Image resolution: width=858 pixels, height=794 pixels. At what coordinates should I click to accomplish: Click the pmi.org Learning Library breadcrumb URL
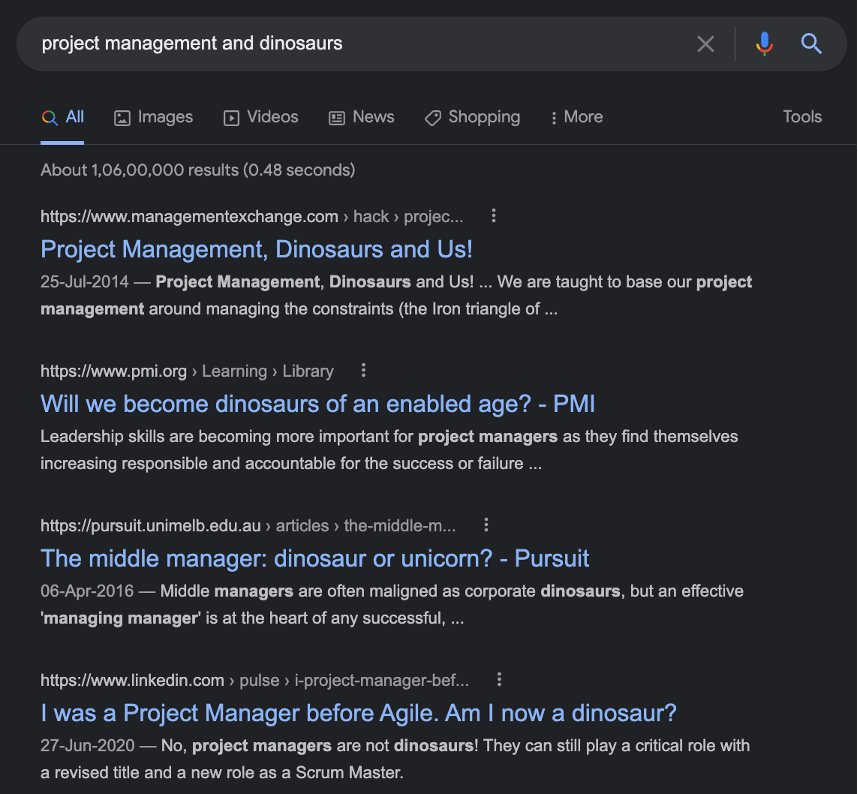[x=186, y=371]
